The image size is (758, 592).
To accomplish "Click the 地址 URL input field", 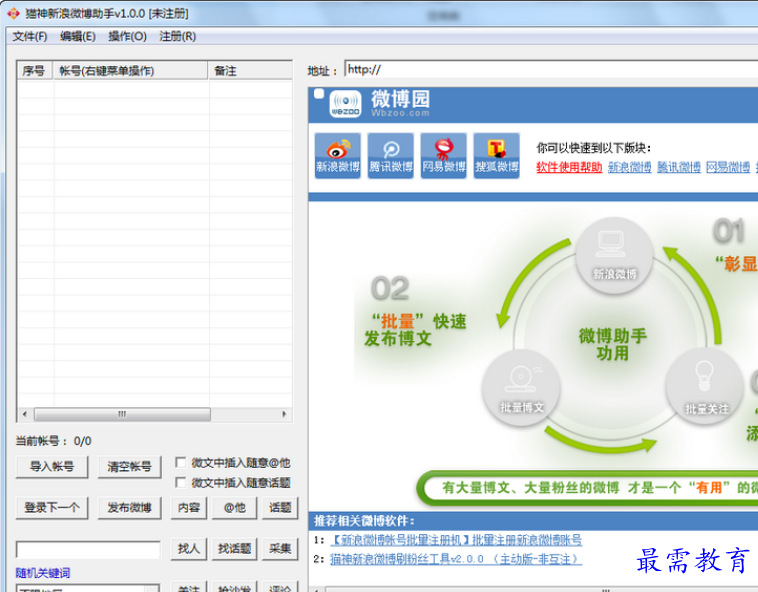I will point(551,70).
